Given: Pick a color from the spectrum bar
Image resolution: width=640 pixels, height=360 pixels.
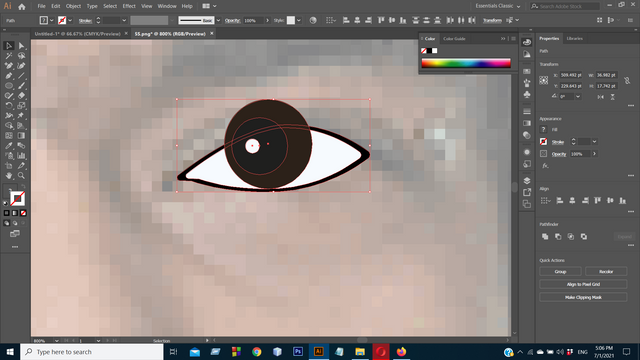Looking at the screenshot, I should point(466,63).
